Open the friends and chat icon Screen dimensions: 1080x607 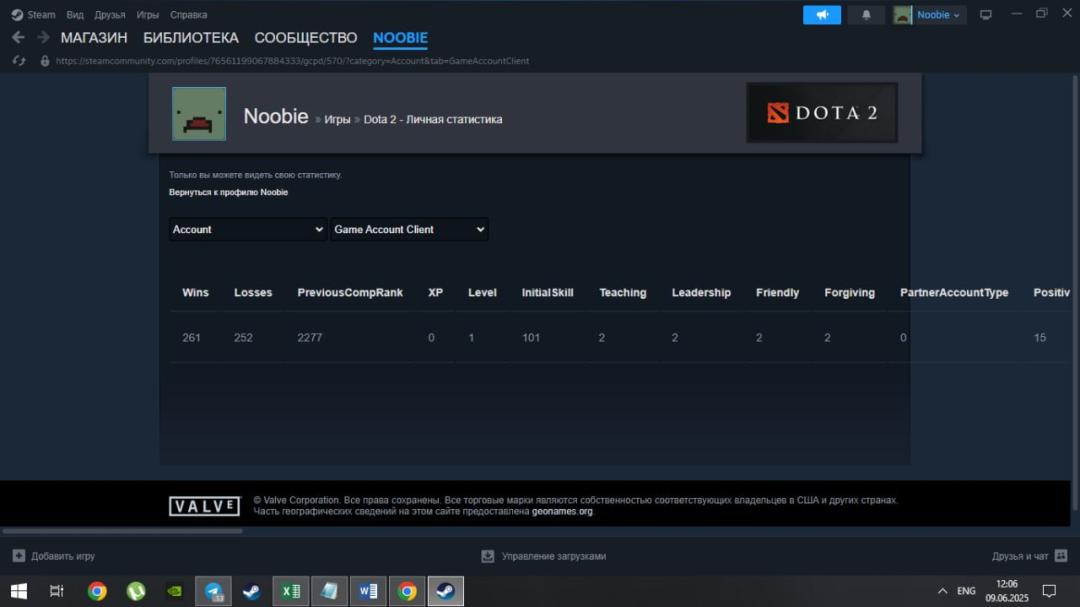point(1061,555)
